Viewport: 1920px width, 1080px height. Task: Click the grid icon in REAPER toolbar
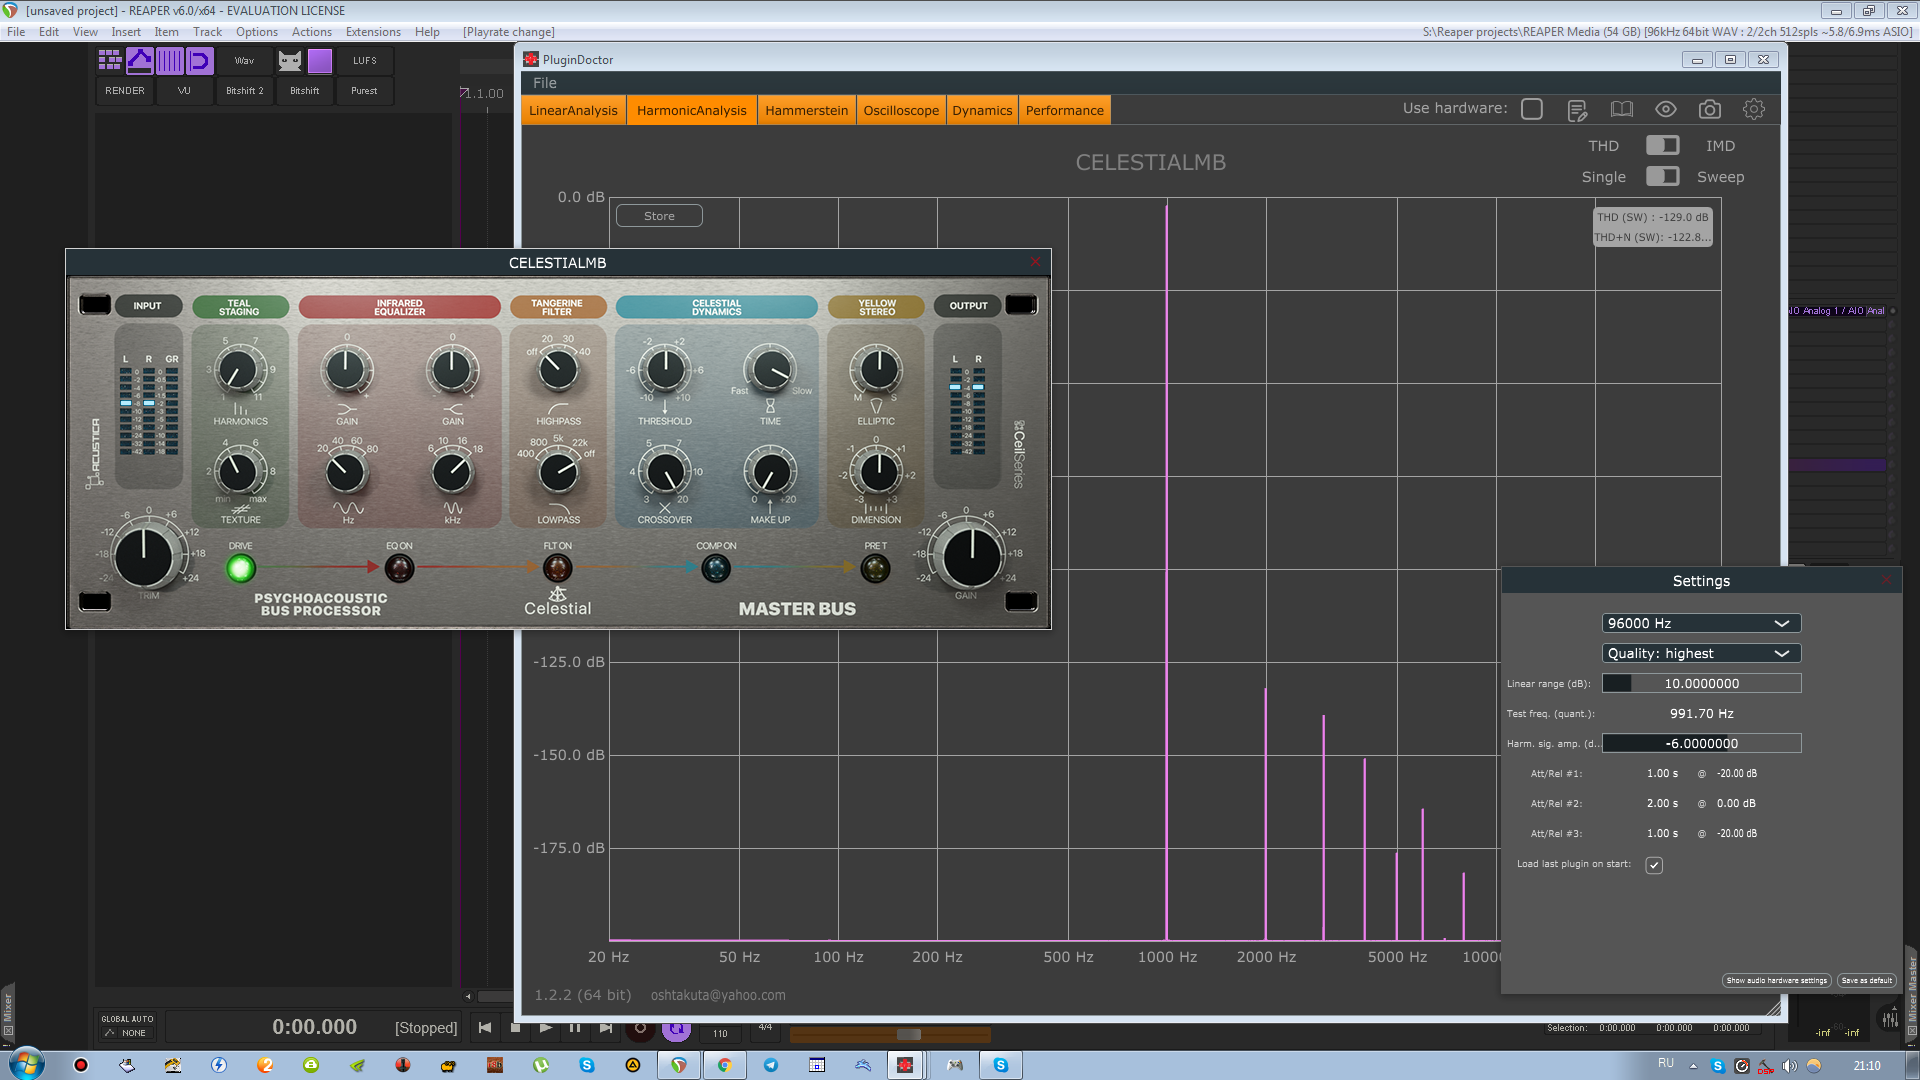[110, 61]
